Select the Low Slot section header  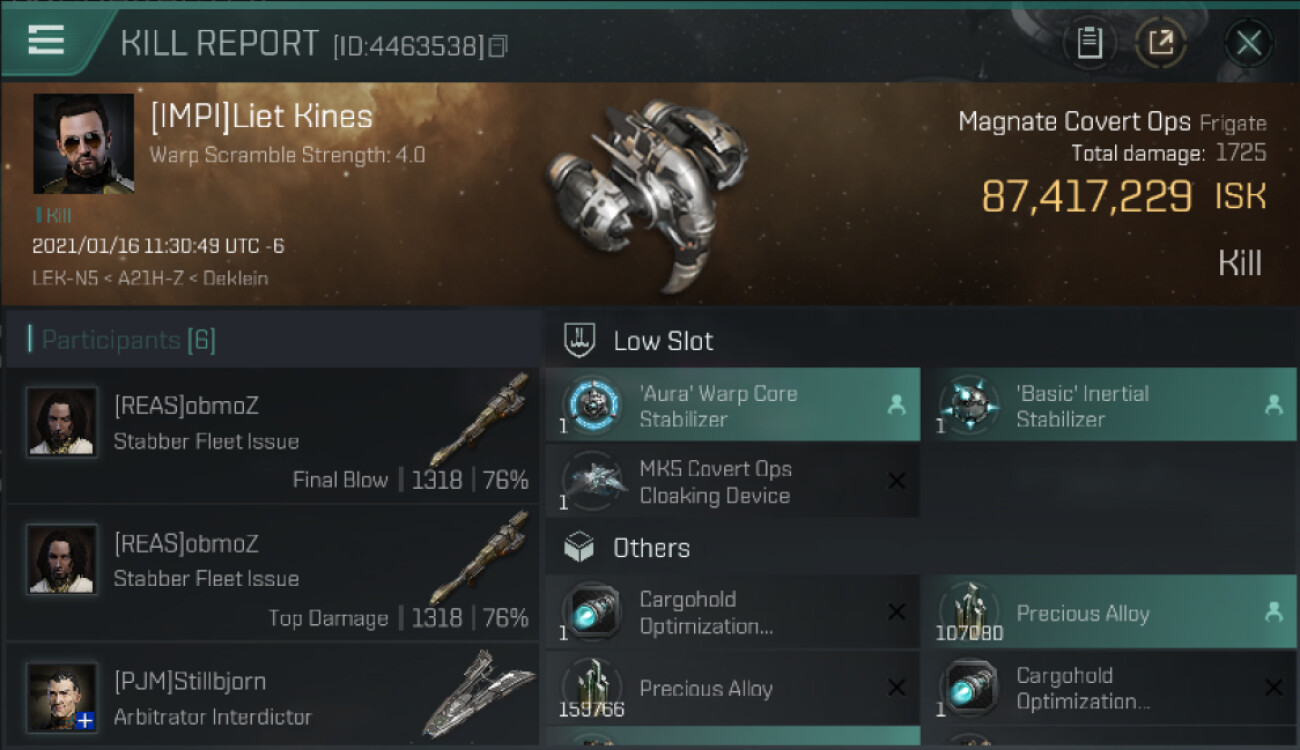(663, 341)
